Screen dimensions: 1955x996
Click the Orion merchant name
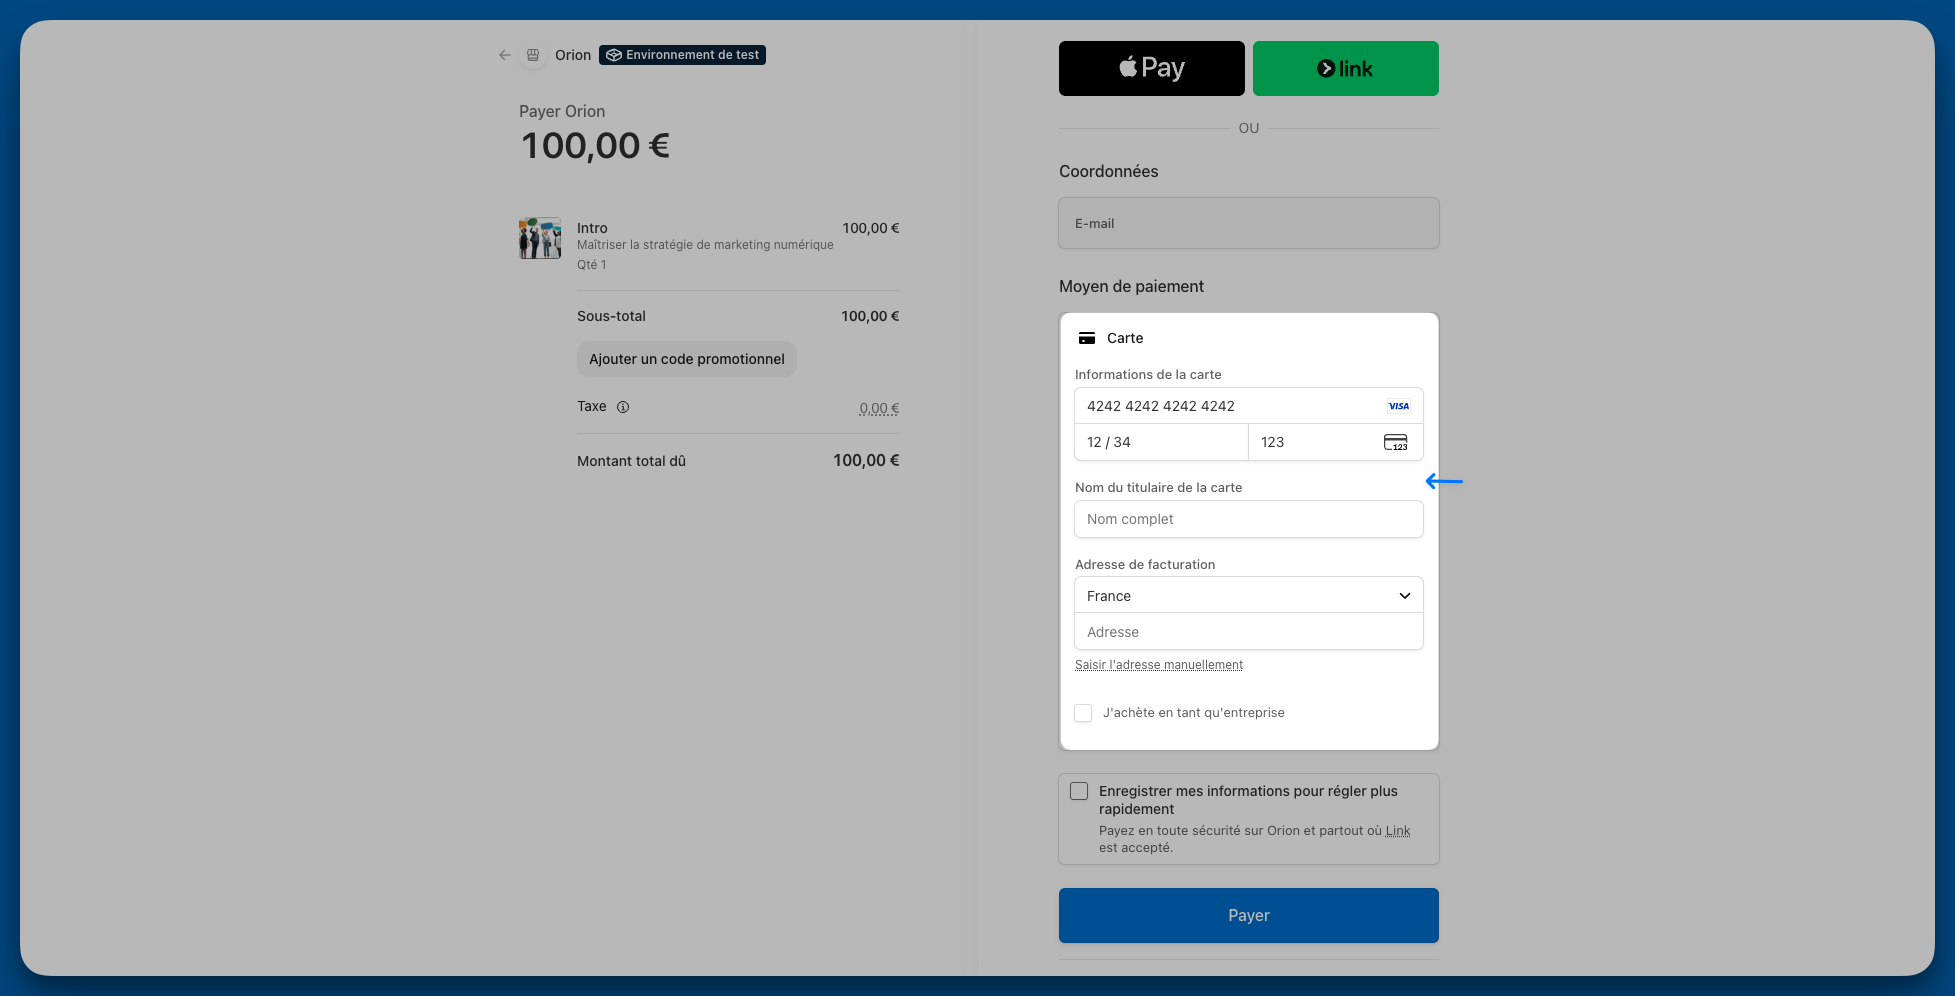[x=573, y=55]
